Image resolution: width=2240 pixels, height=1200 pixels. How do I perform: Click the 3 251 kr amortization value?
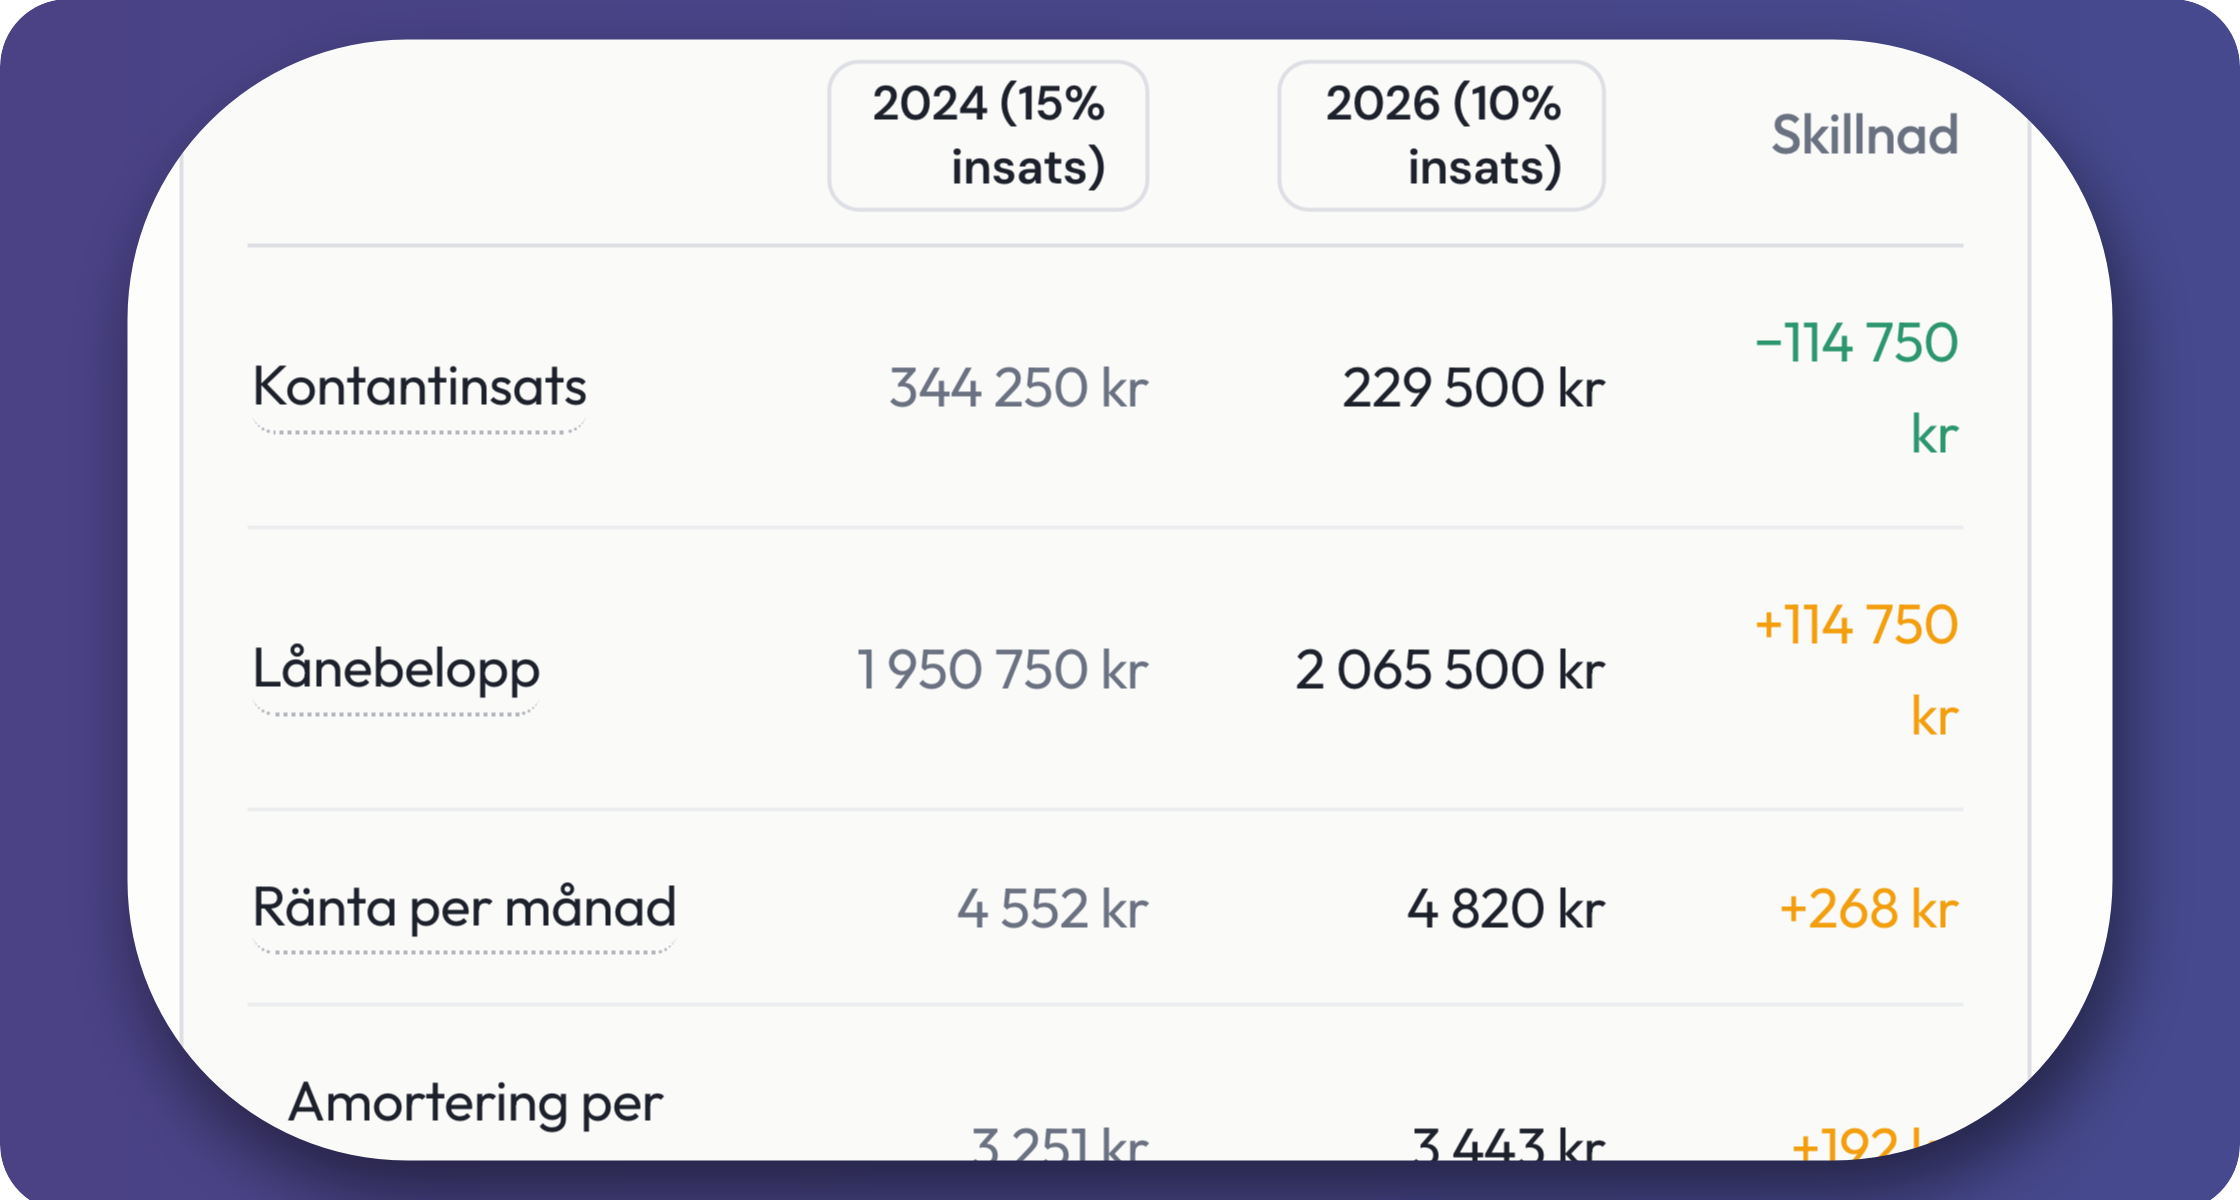coord(1060,1143)
